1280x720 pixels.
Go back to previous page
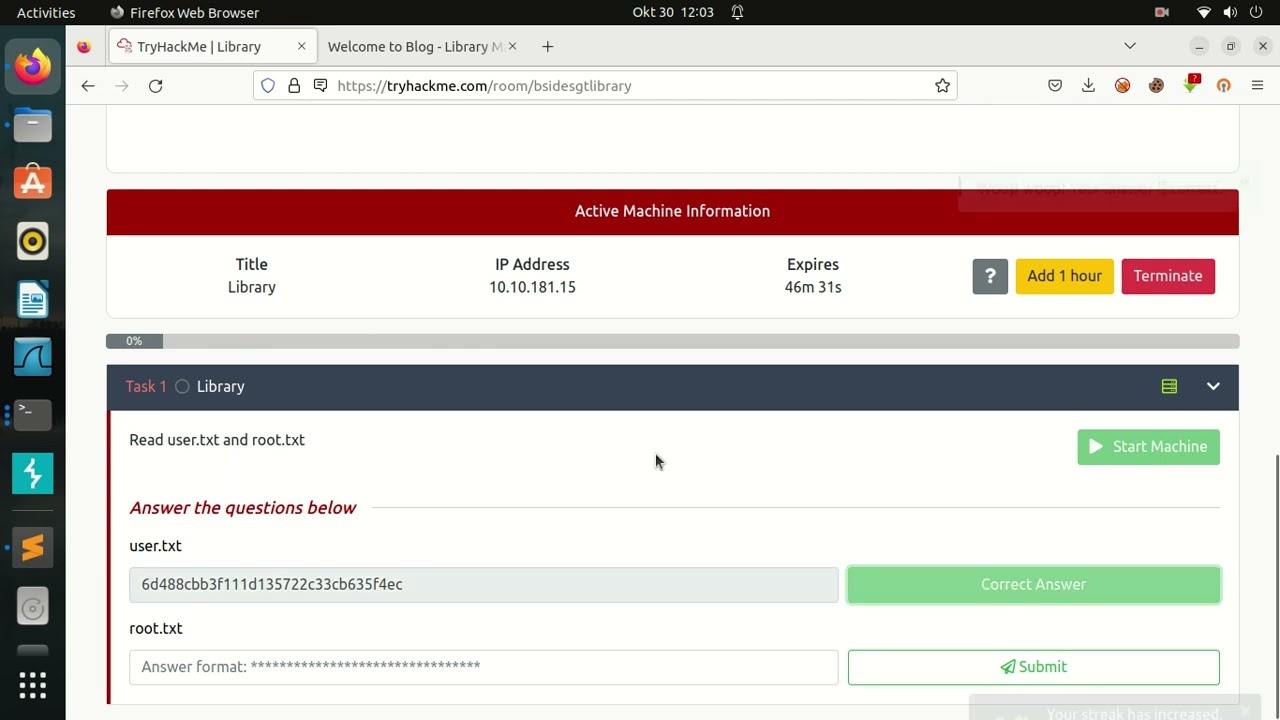click(x=88, y=86)
